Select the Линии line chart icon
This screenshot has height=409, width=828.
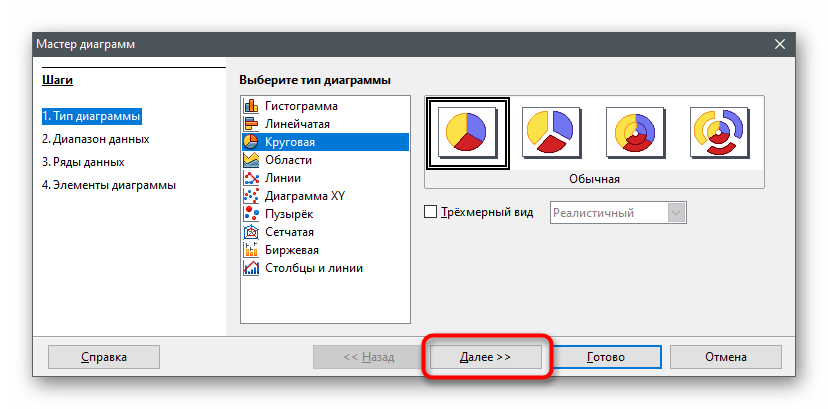pyautogui.click(x=251, y=178)
